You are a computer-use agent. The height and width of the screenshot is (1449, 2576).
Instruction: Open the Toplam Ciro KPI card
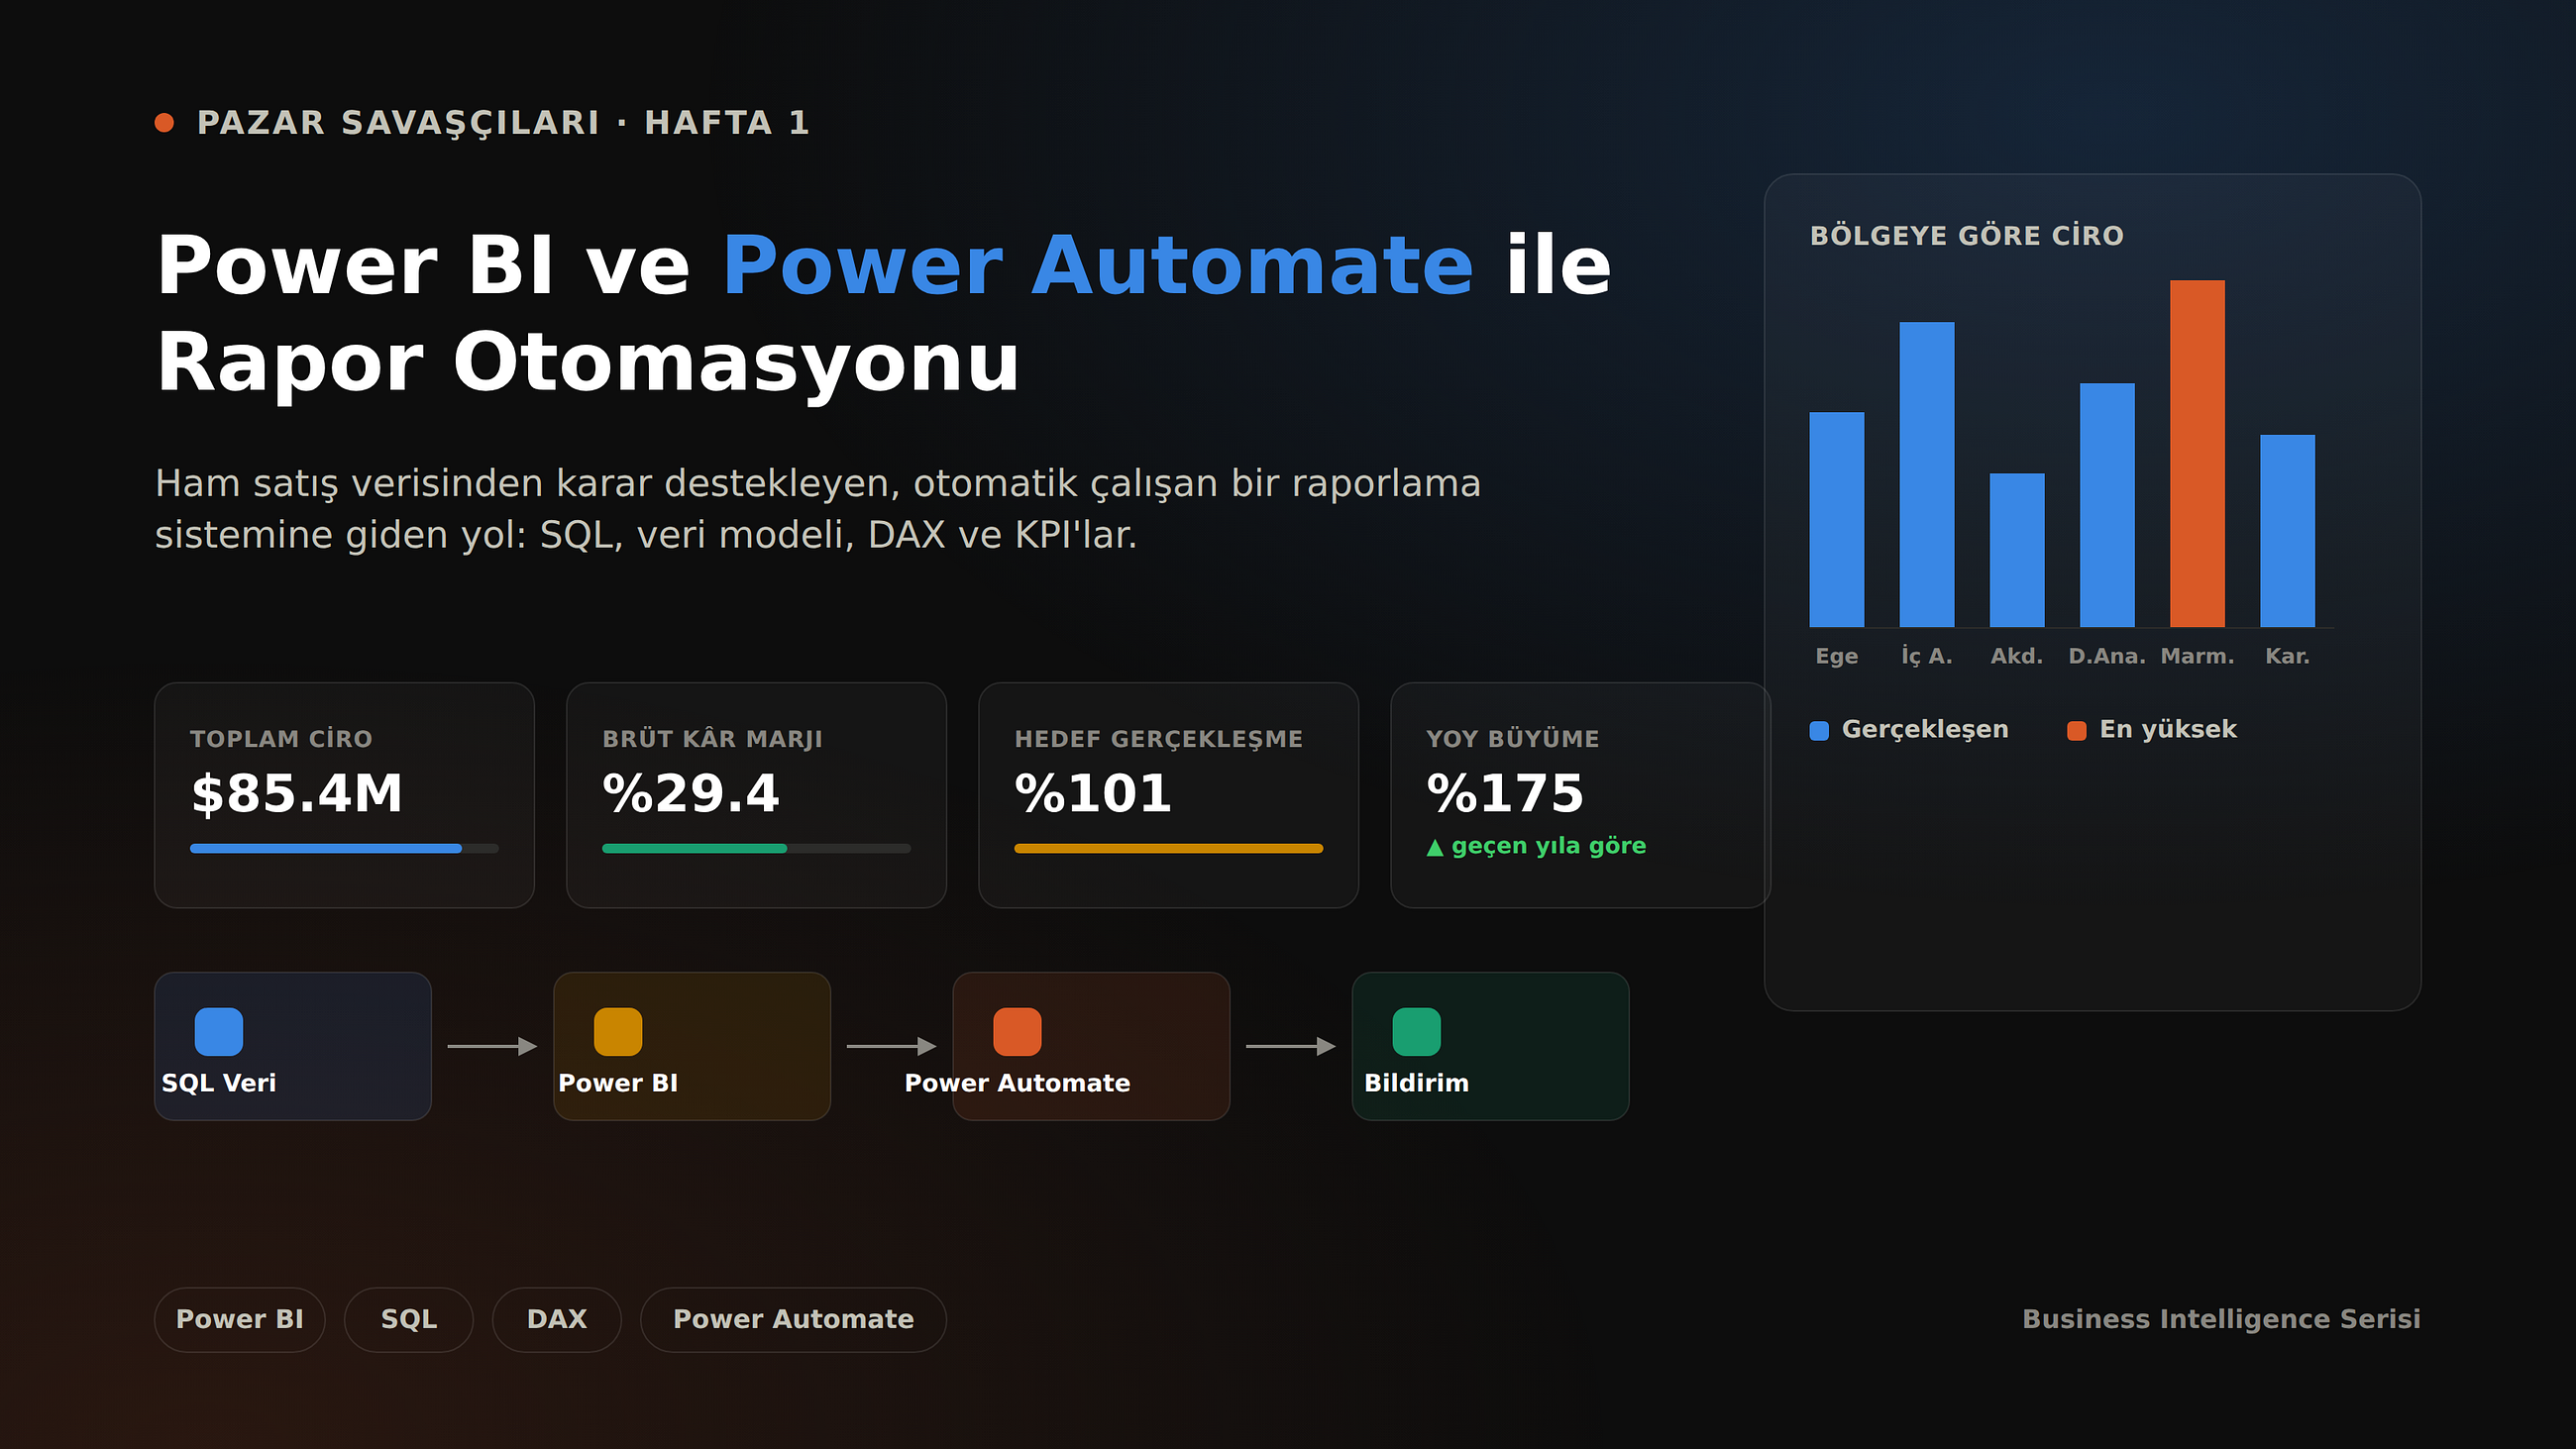pyautogui.click(x=344, y=795)
